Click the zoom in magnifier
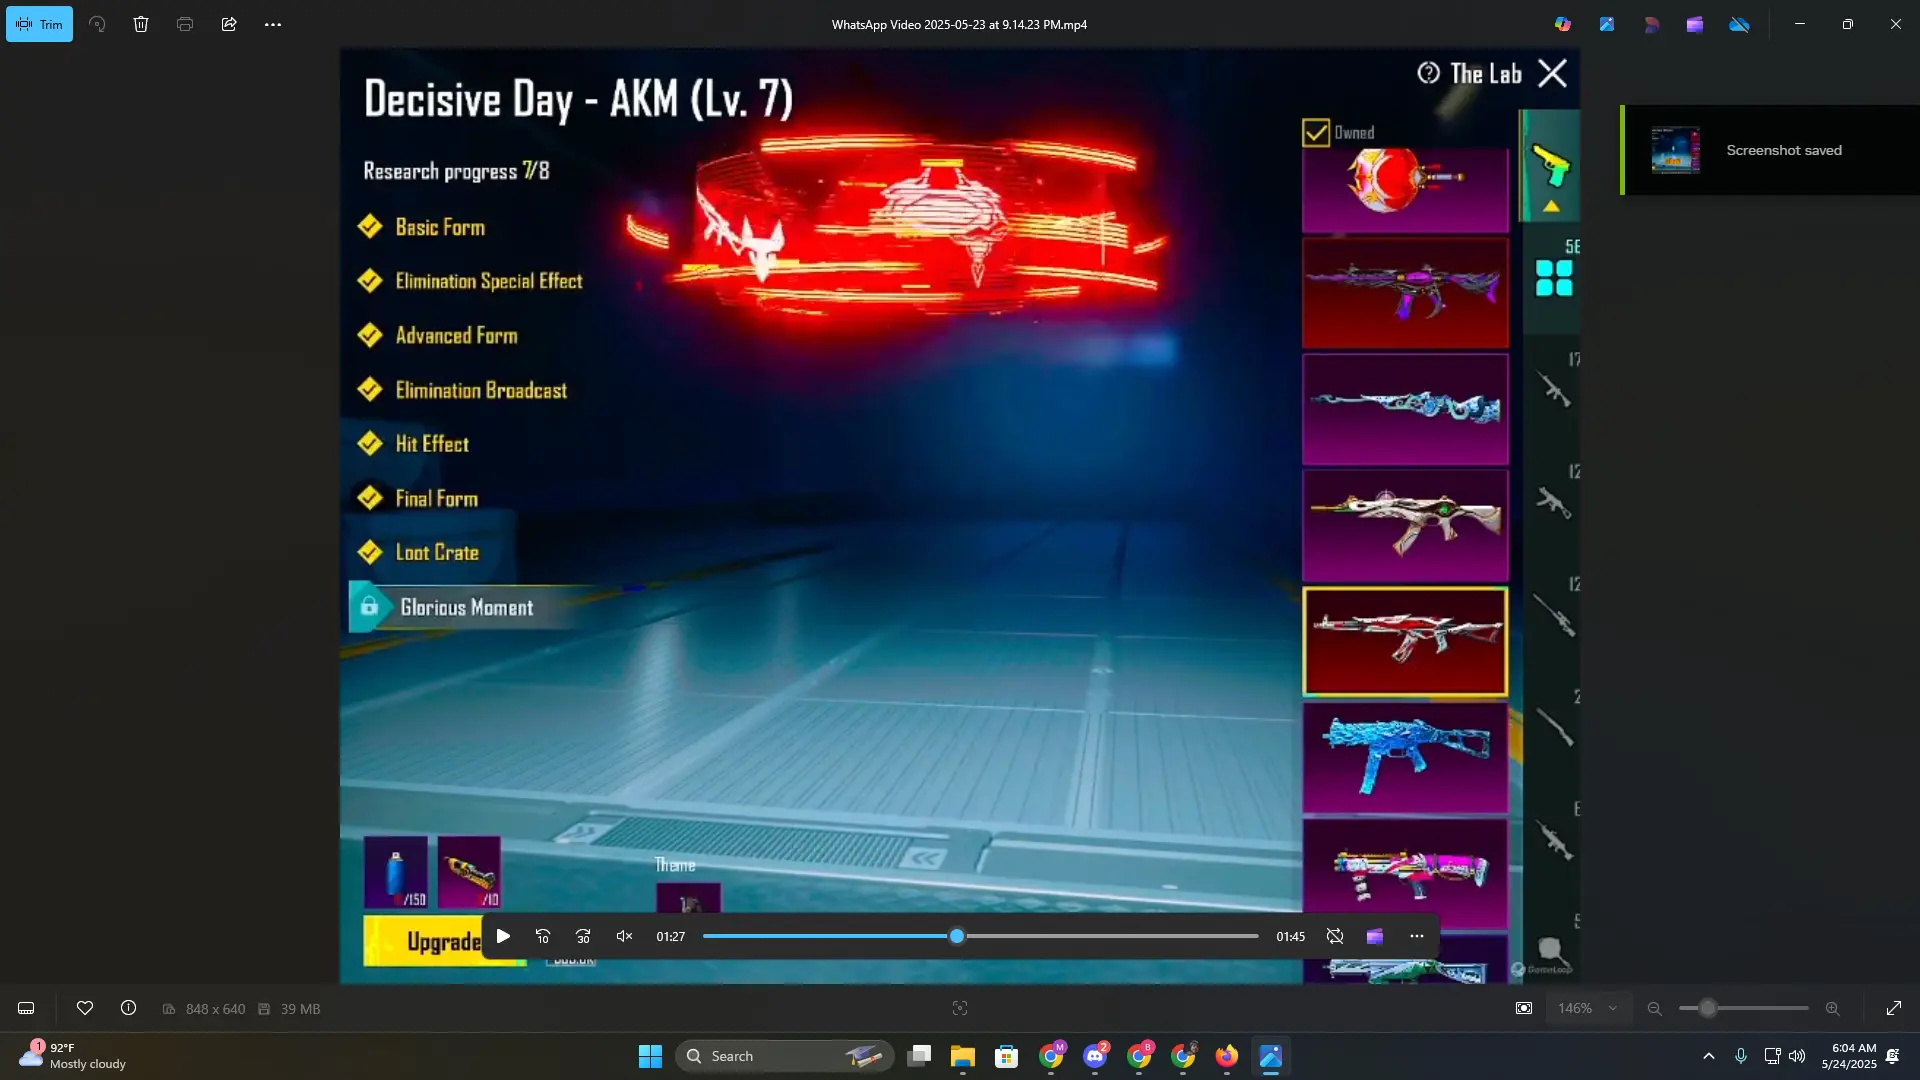 click(1832, 1008)
